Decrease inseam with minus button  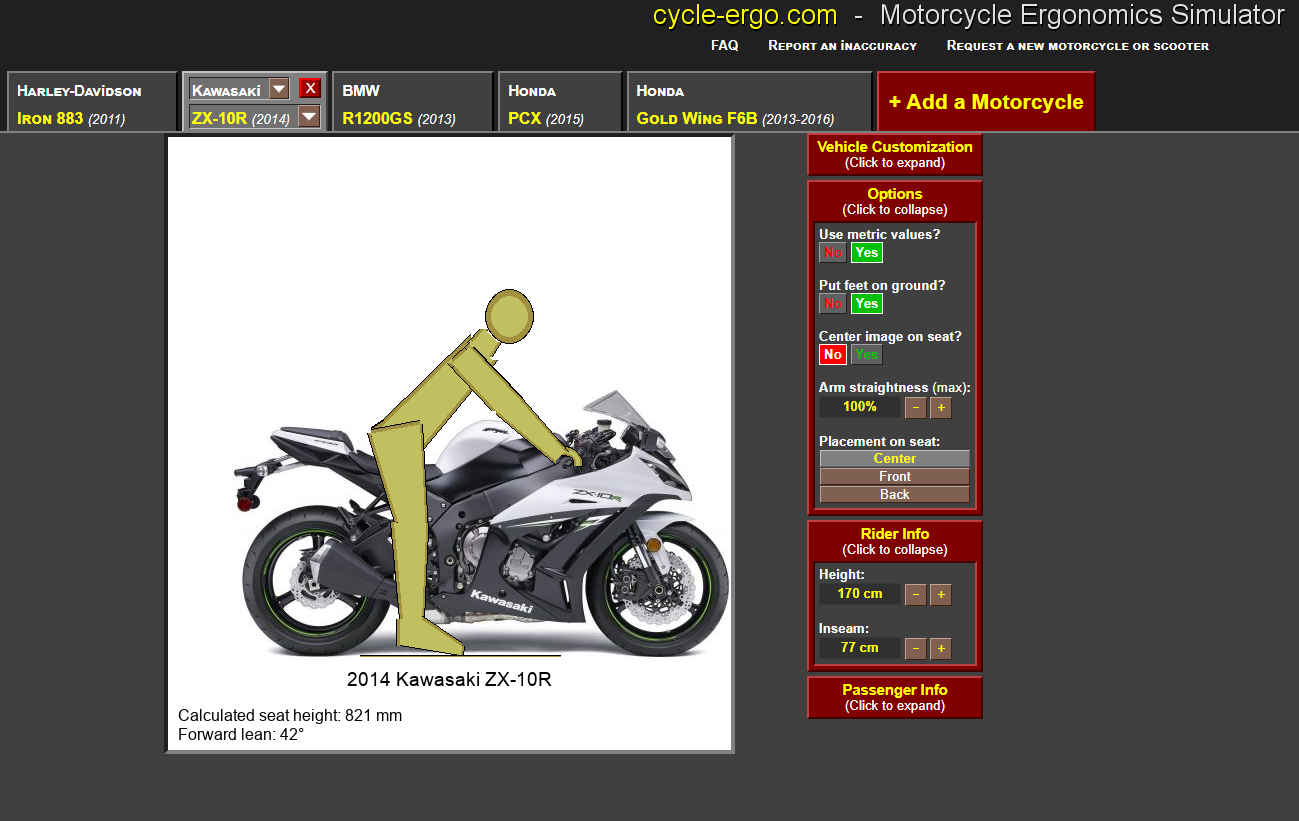915,649
